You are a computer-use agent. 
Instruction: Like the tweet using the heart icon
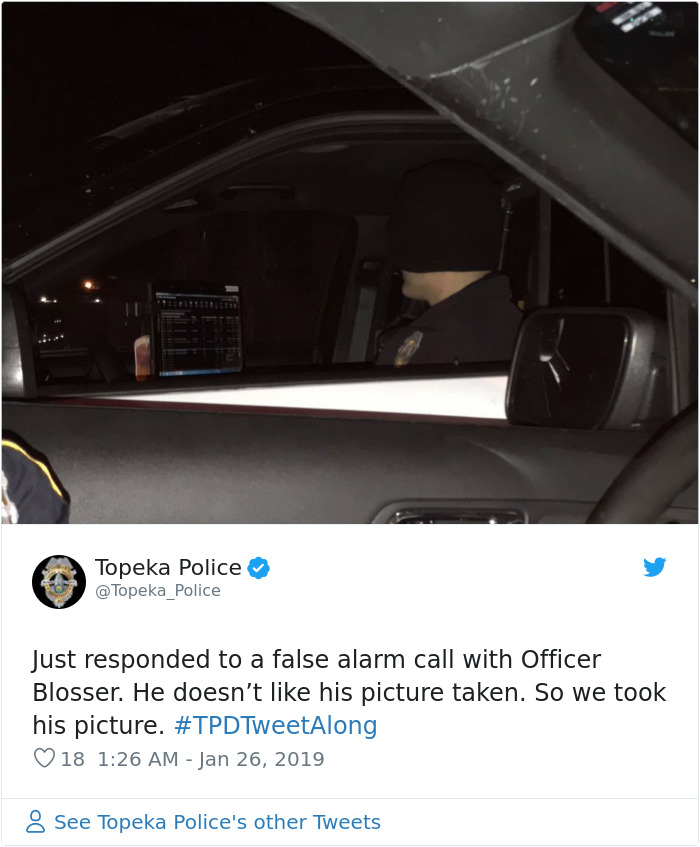point(44,758)
